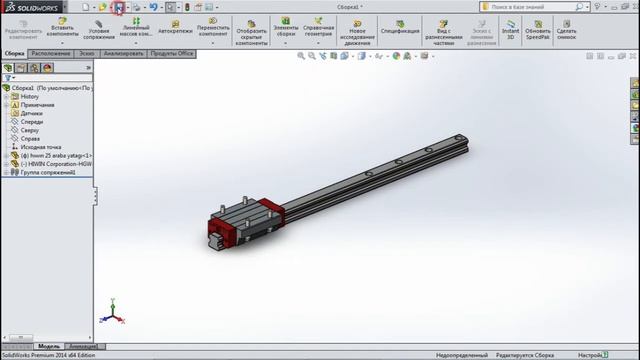The height and width of the screenshot is (360, 640).
Task: Click Apply Scene icon in view toolbar
Action: tap(407, 56)
